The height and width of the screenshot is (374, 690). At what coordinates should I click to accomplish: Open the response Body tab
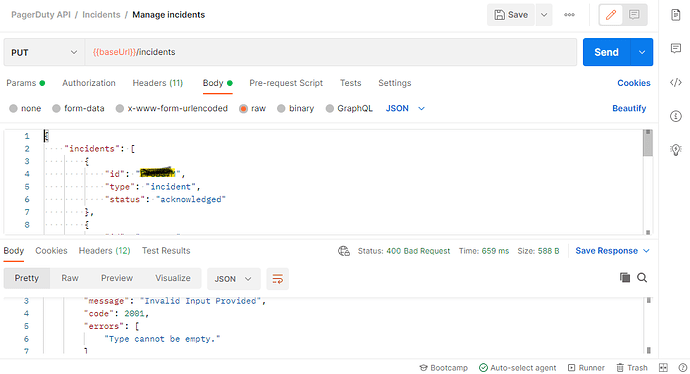14,251
